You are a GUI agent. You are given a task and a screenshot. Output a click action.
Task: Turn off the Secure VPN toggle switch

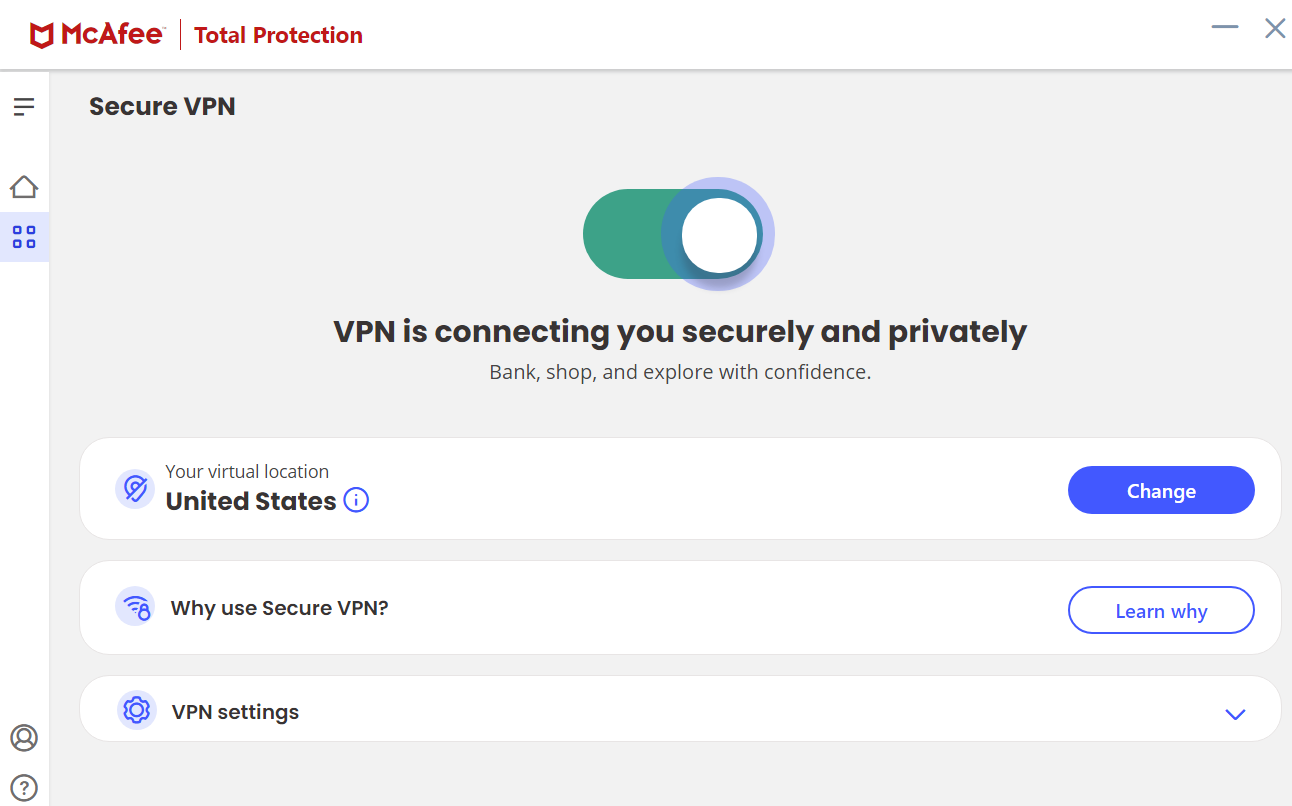tap(676, 234)
